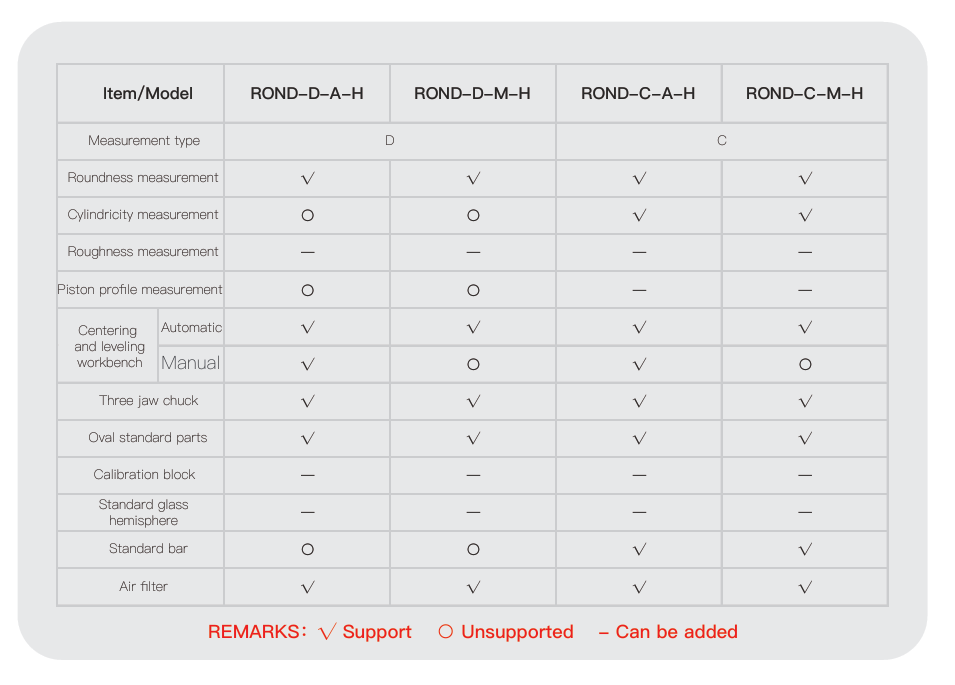Select the Piston profile circle under ROND-D-A-H
This screenshot has height=685, width=955.
point(307,290)
